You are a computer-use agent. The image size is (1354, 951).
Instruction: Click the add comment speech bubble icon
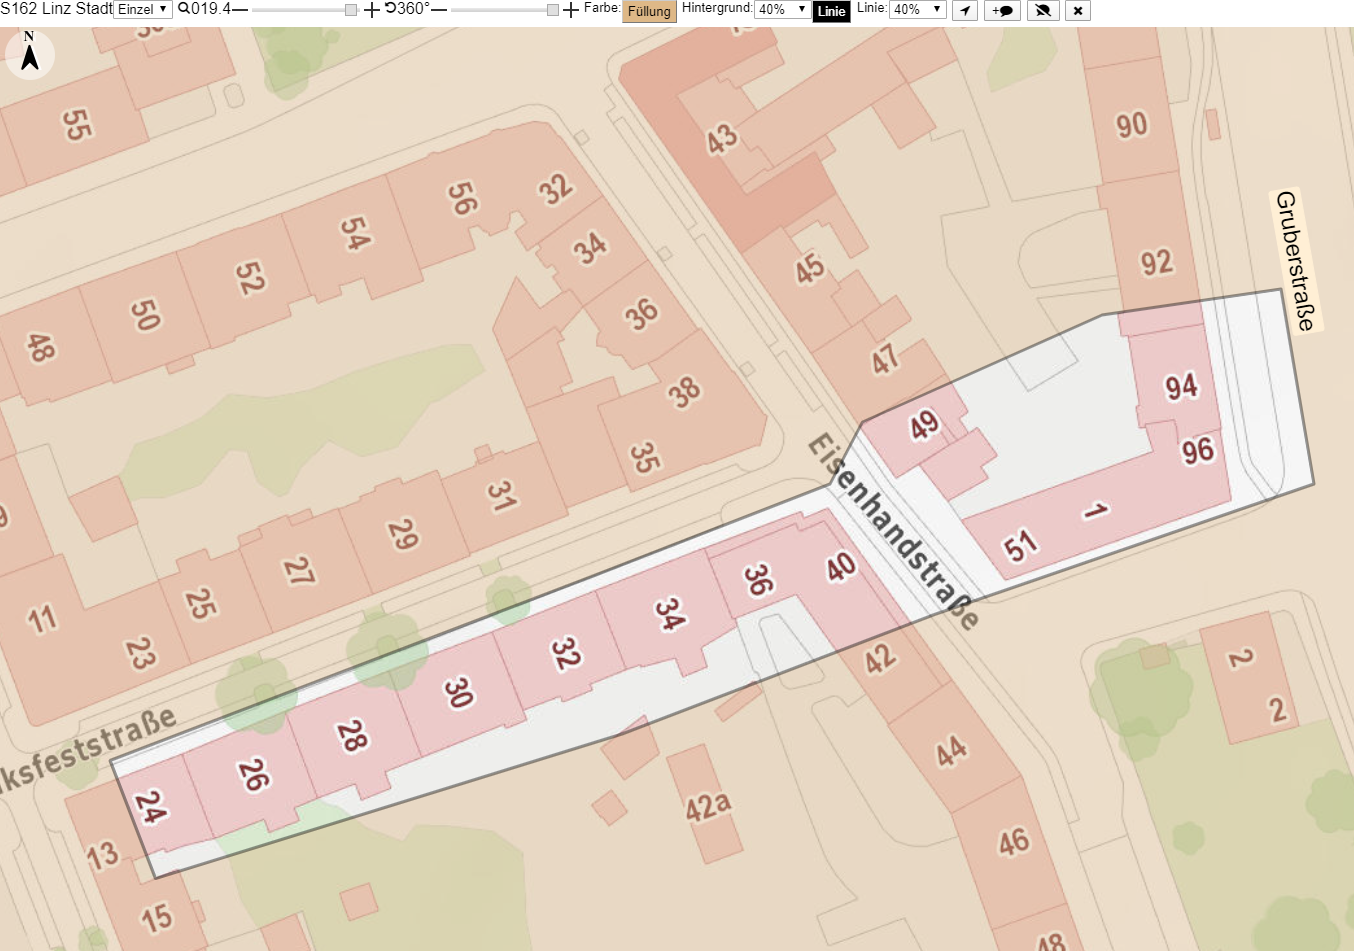[1002, 11]
